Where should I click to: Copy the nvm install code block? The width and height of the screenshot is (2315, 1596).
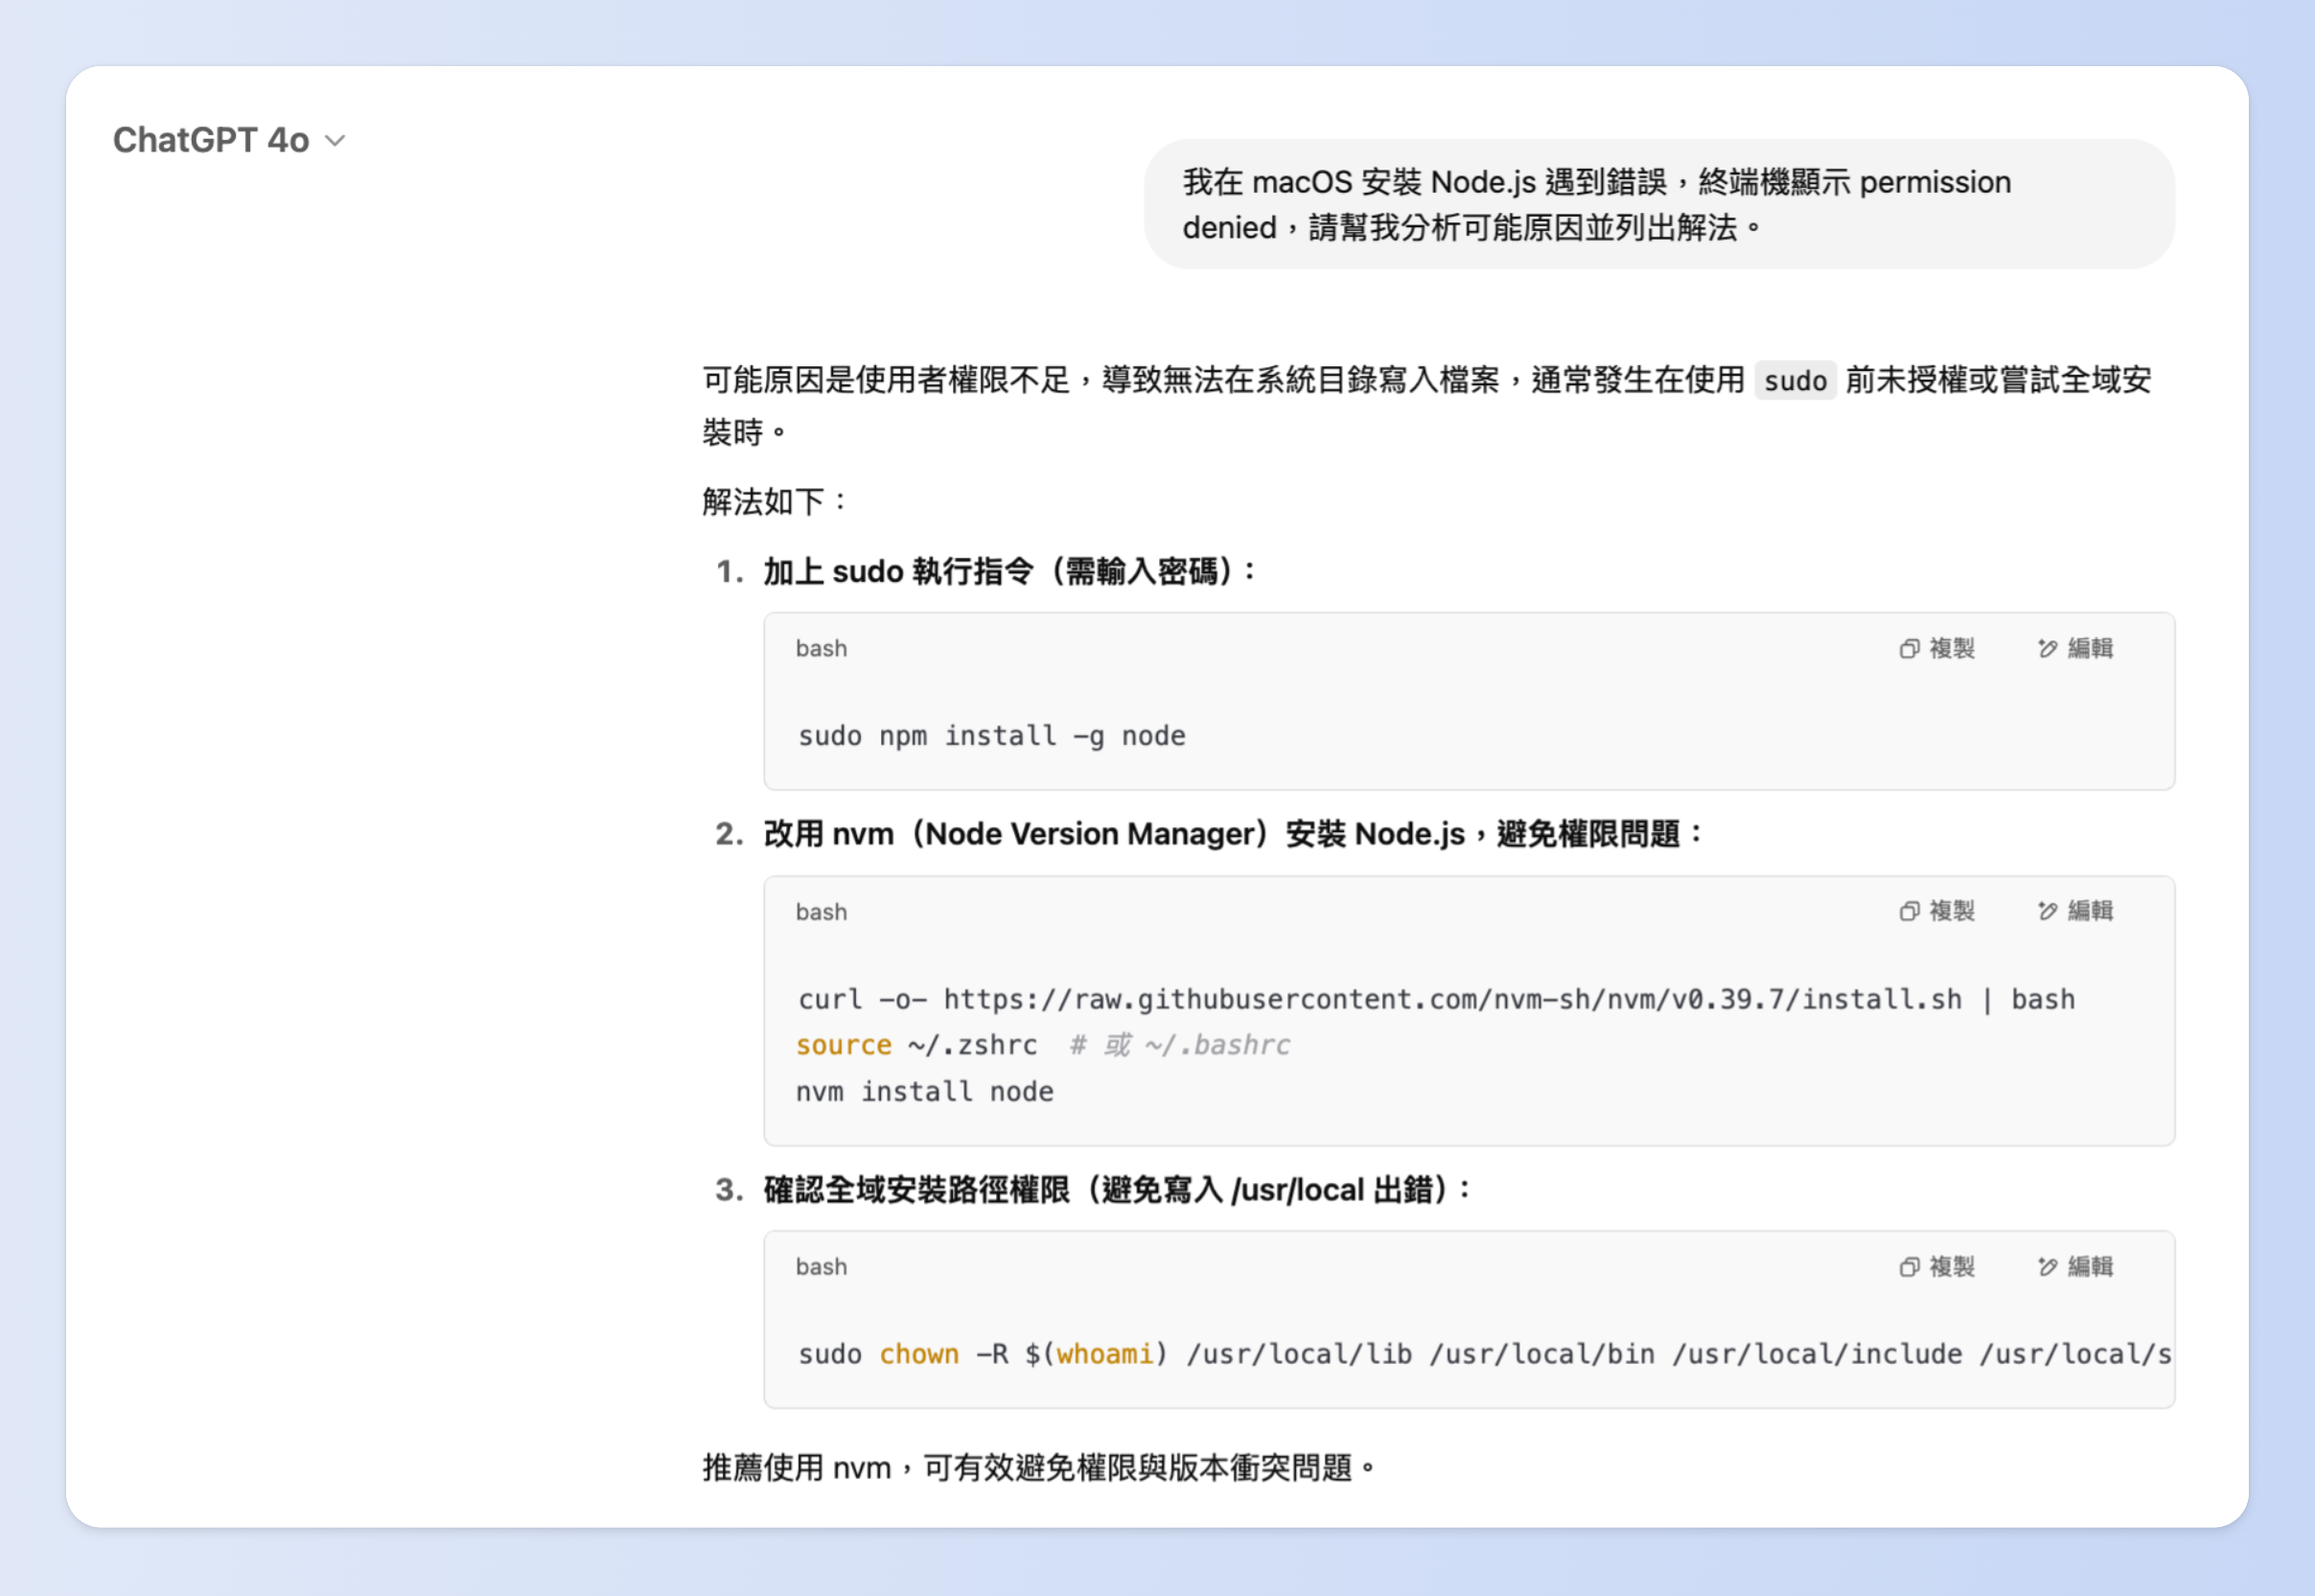click(x=1937, y=911)
